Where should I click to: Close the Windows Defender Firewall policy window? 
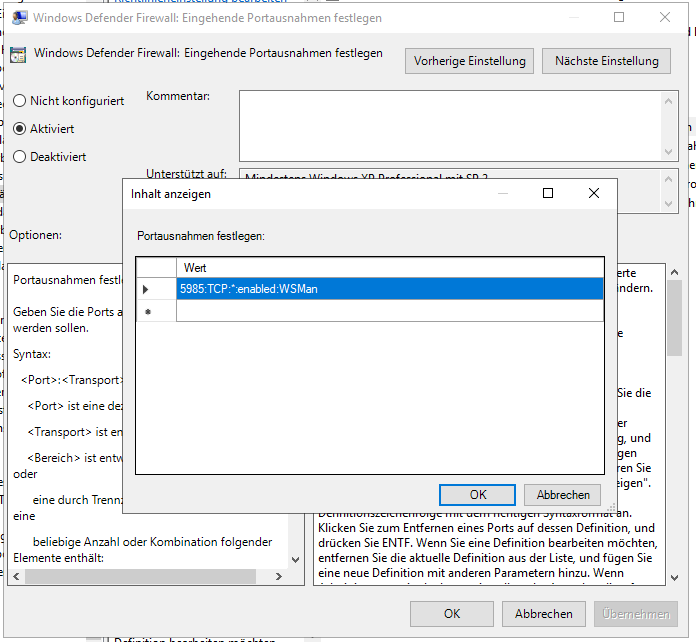click(664, 17)
